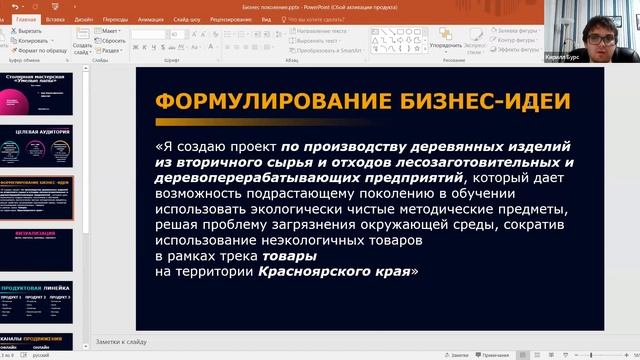Select the Целевая аудитория slide thumbnail
640x360 pixels.
coord(36,147)
